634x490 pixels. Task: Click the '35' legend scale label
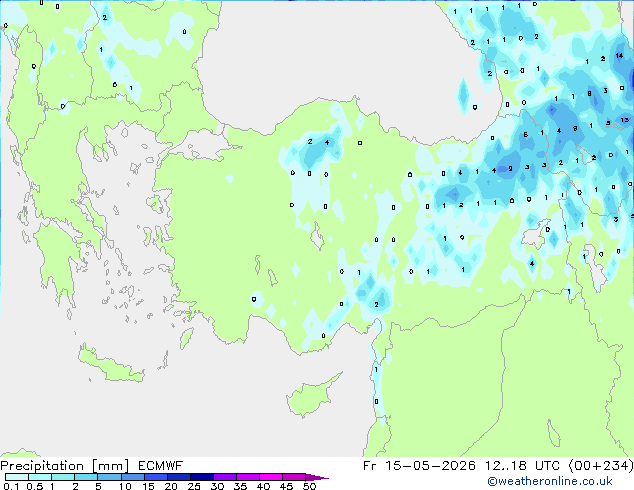pyautogui.click(x=240, y=486)
